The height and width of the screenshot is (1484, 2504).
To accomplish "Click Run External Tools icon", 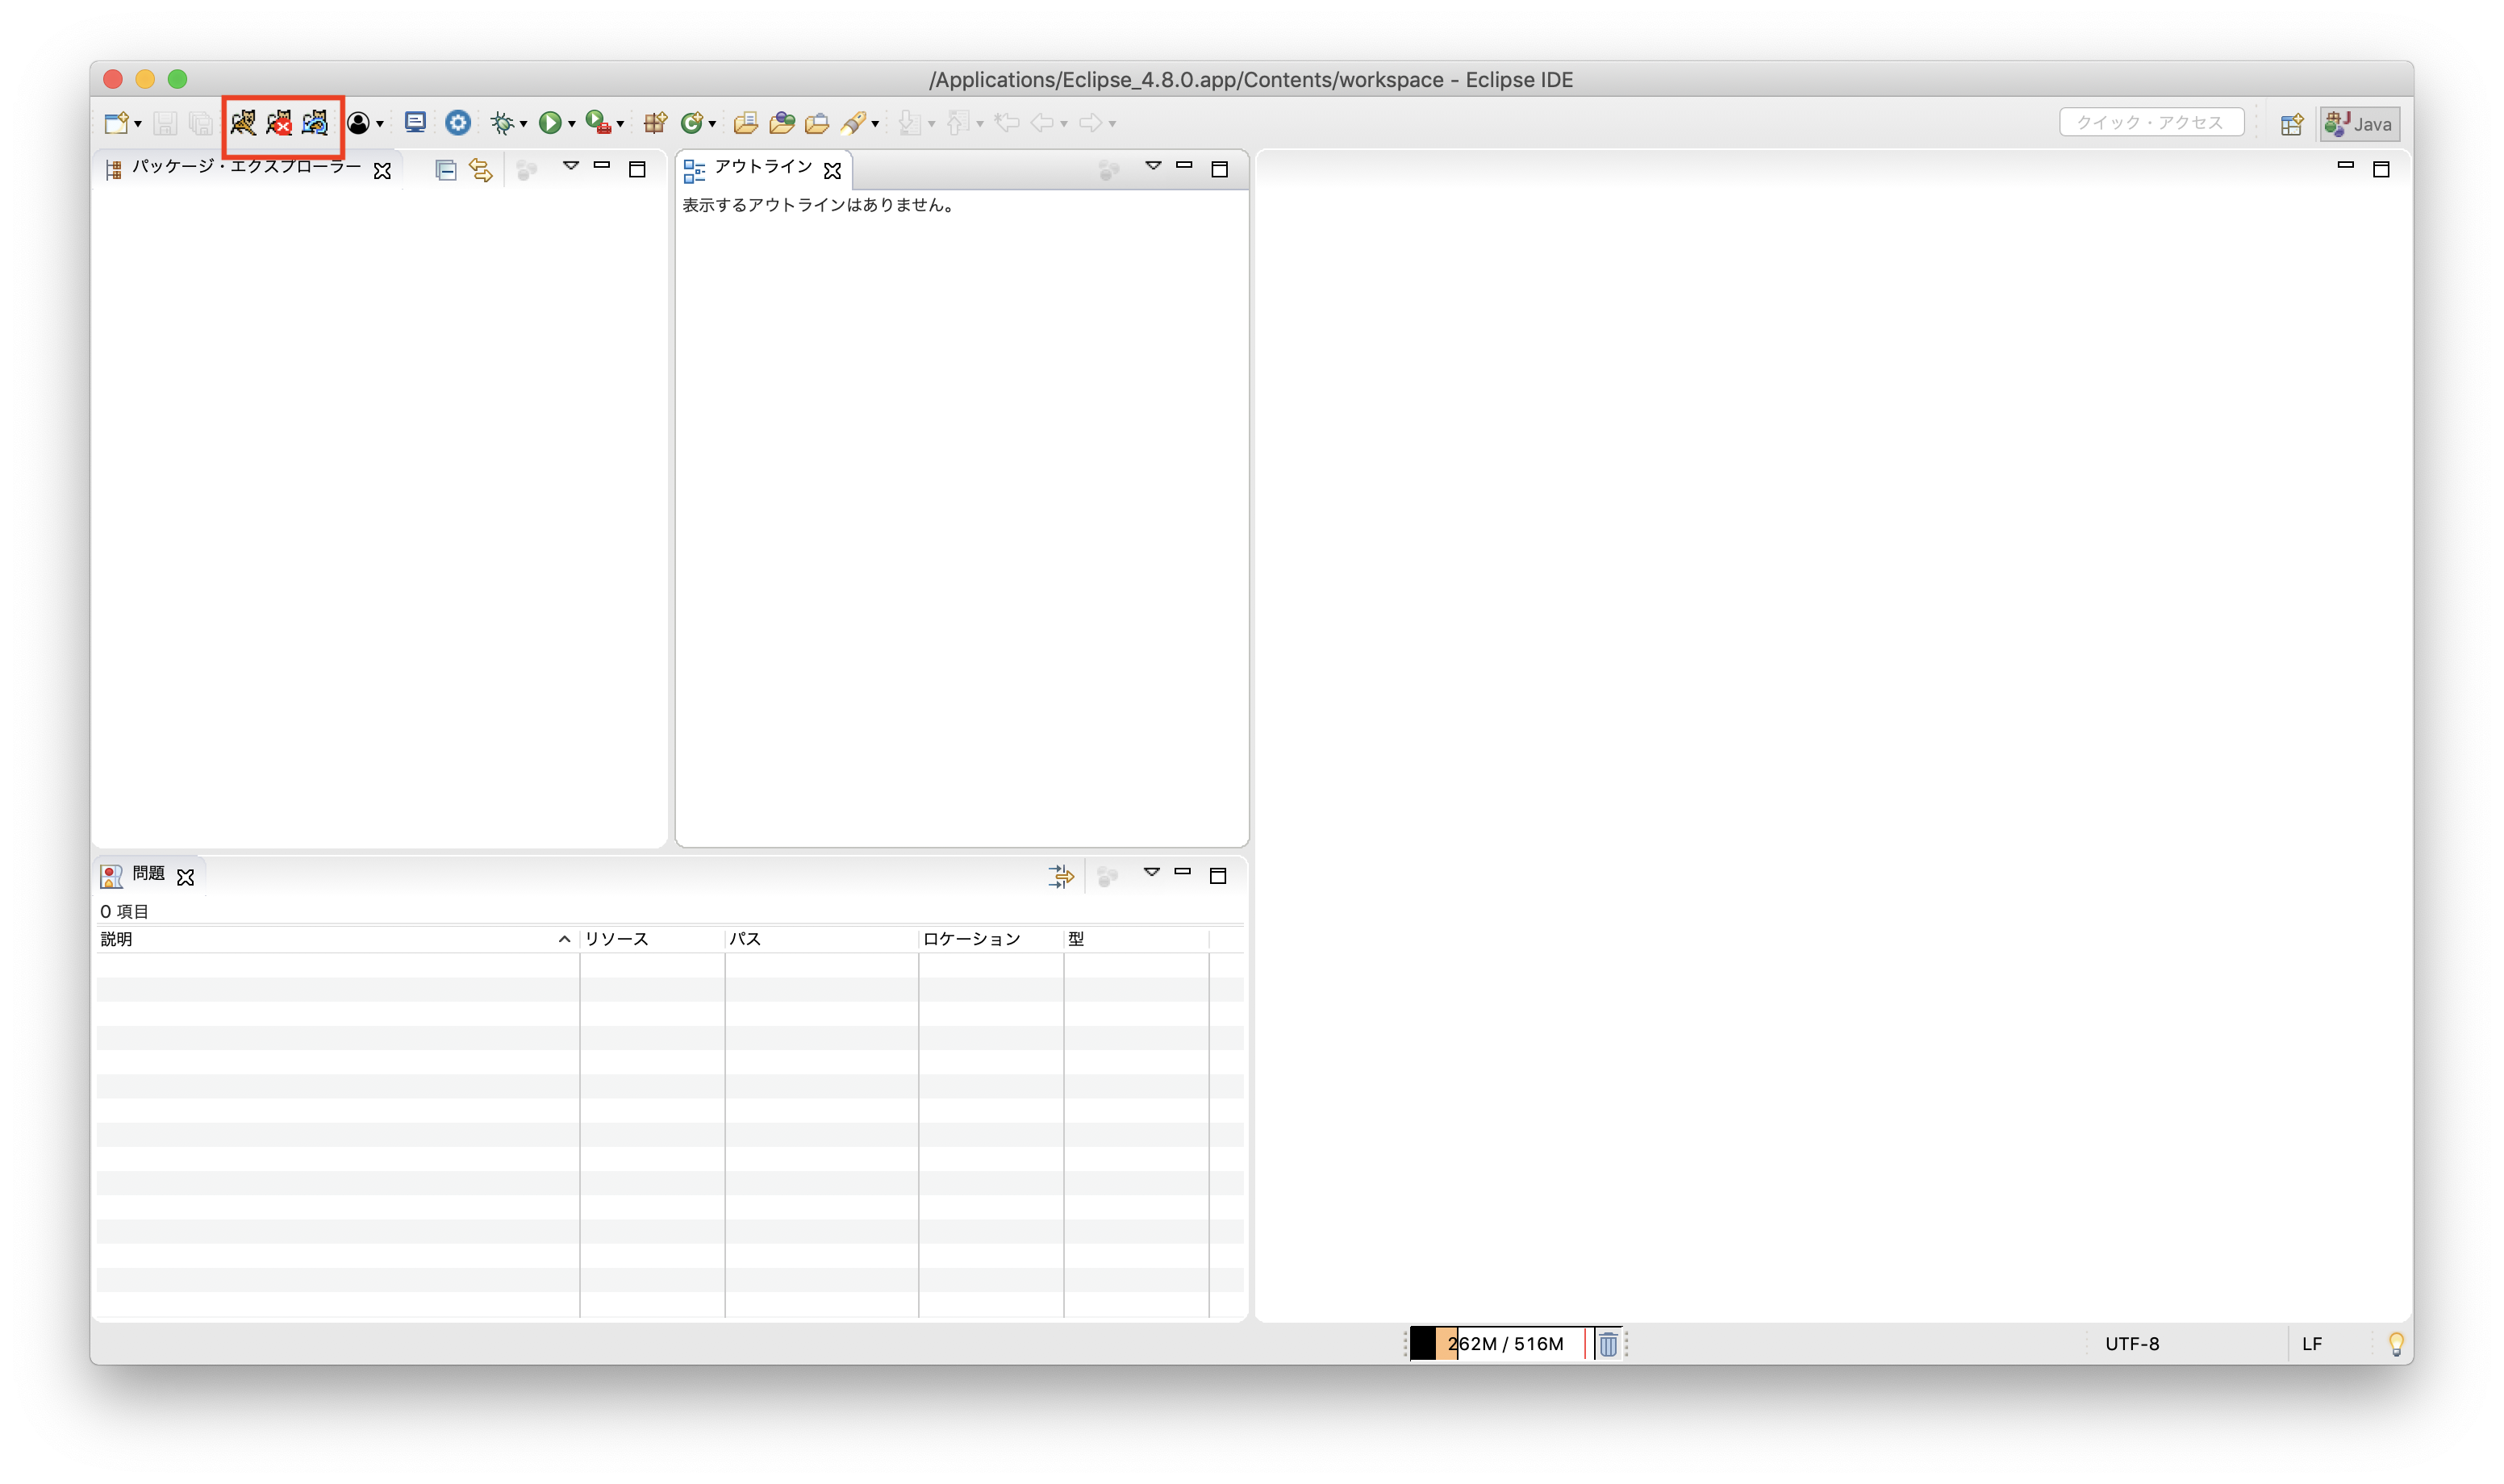I will 598,122.
